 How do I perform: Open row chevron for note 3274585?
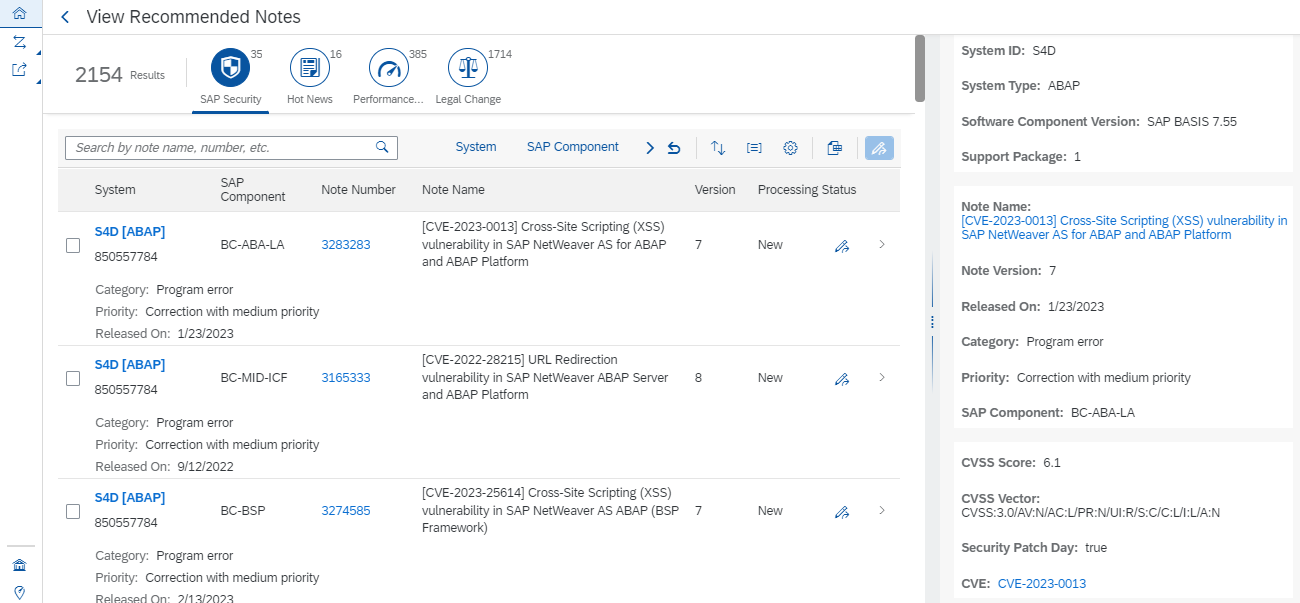(x=881, y=511)
